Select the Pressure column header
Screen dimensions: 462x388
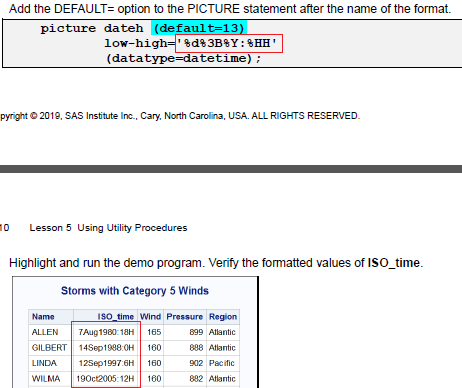pyautogui.click(x=185, y=316)
